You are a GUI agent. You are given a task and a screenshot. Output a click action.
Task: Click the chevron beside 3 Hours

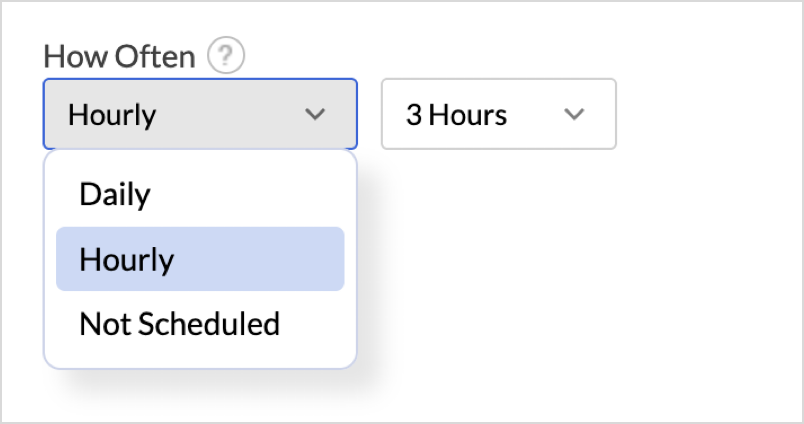[x=574, y=115]
